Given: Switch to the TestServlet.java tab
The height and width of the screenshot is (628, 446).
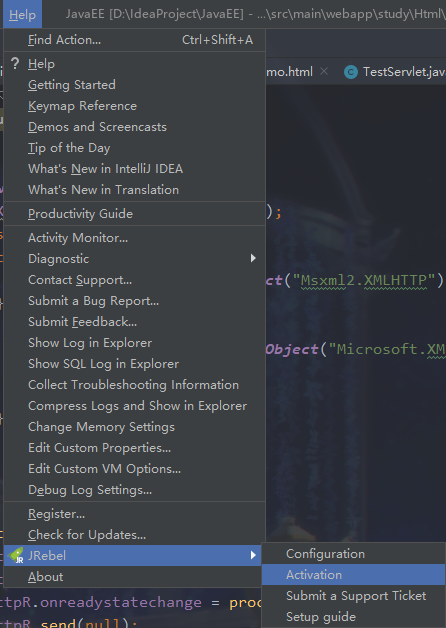Looking at the screenshot, I should (394, 72).
